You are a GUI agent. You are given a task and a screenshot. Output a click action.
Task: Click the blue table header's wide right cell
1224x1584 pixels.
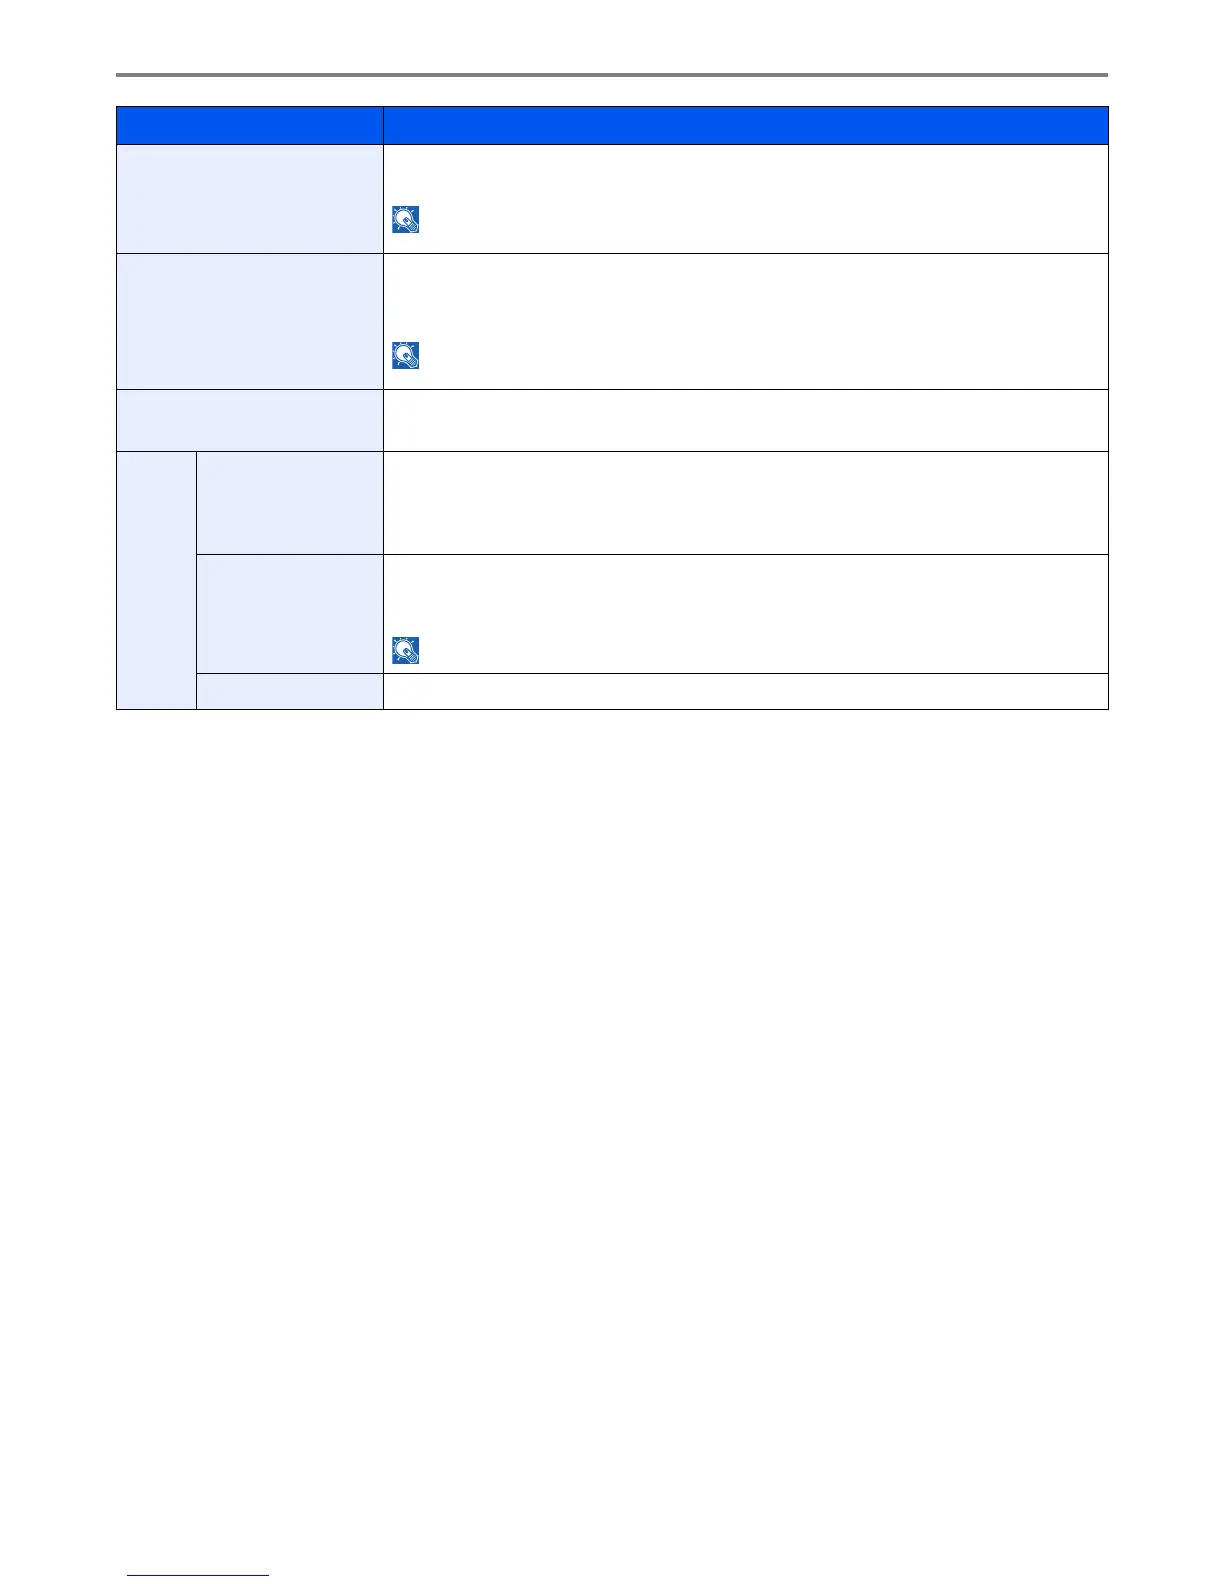tap(746, 126)
